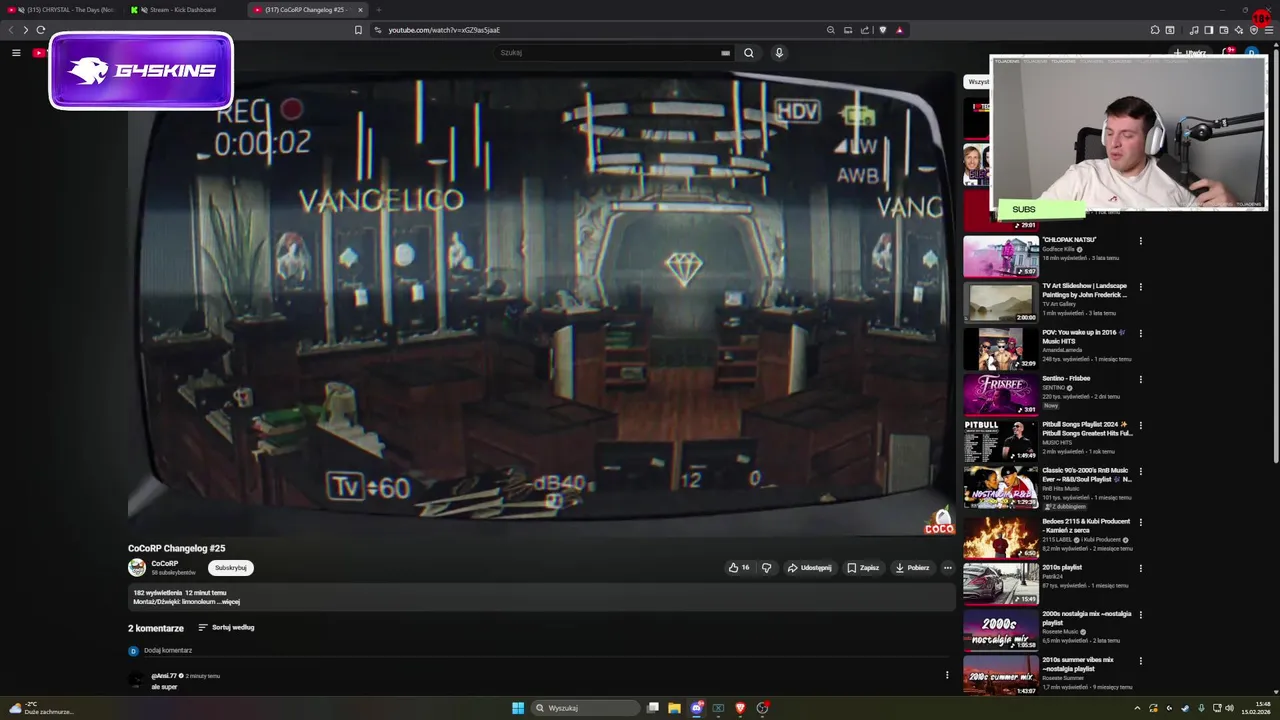Open YouTube notifications bell
The width and height of the screenshot is (1280, 720).
(1229, 53)
